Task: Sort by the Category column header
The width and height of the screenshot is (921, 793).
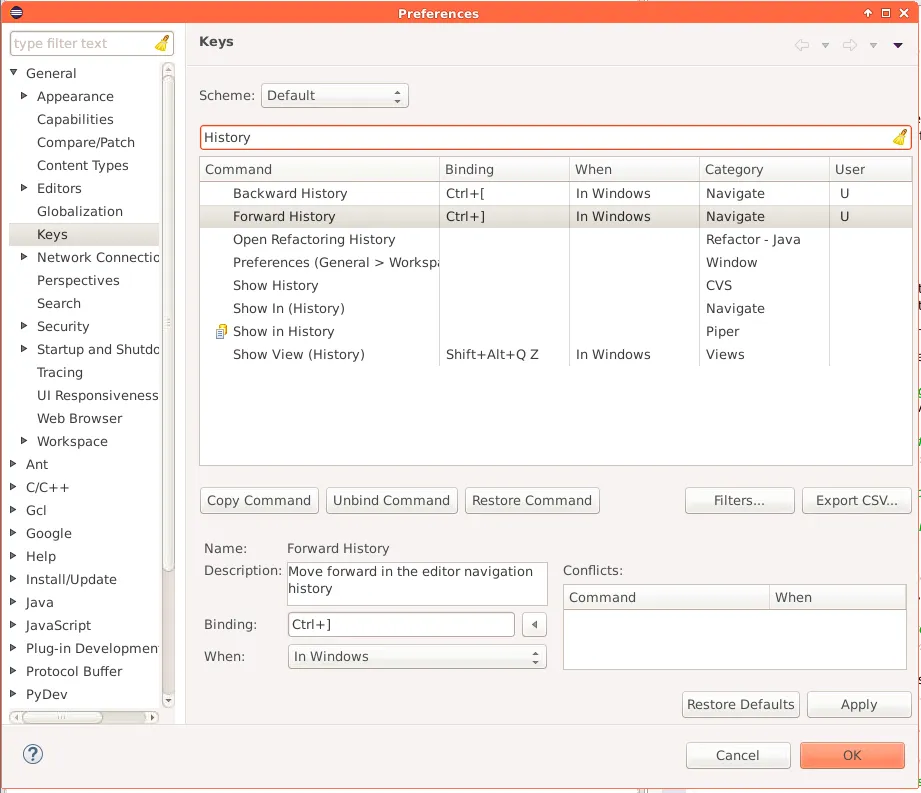Action: (764, 169)
